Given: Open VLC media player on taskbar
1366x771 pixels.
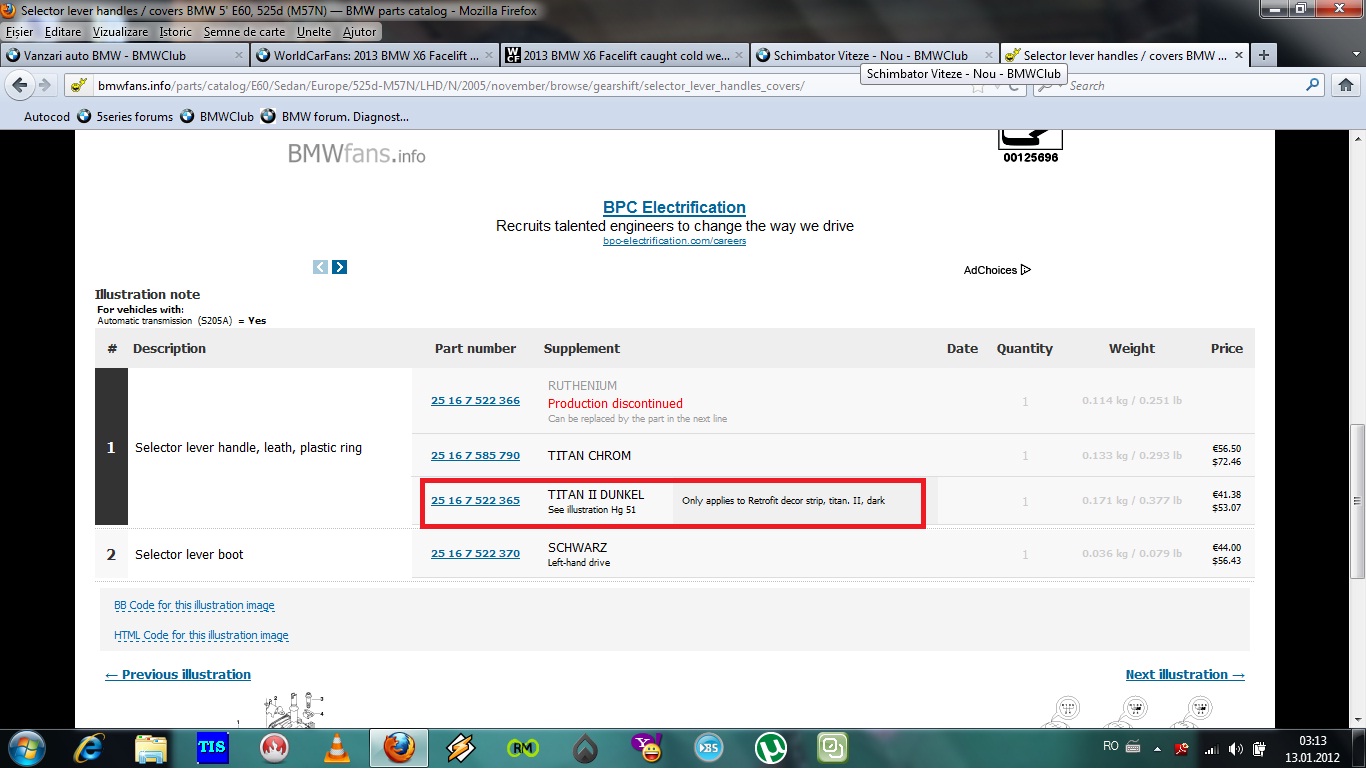Looking at the screenshot, I should click(337, 749).
